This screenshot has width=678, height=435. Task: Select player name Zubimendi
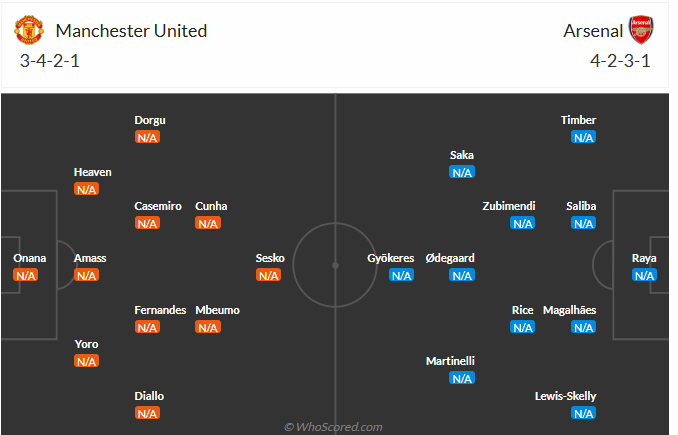509,206
